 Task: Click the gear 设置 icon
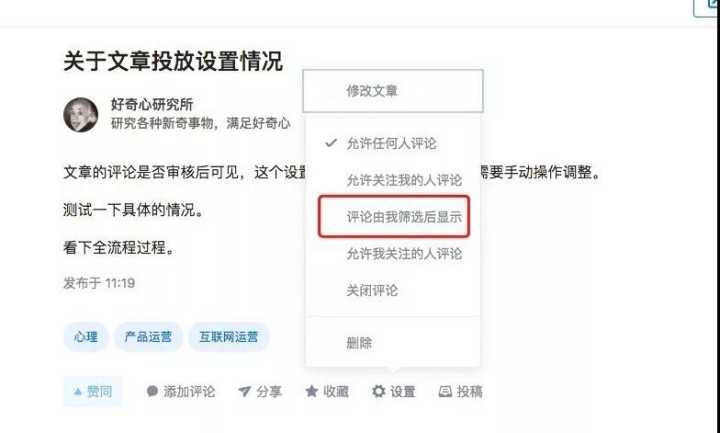(x=378, y=391)
